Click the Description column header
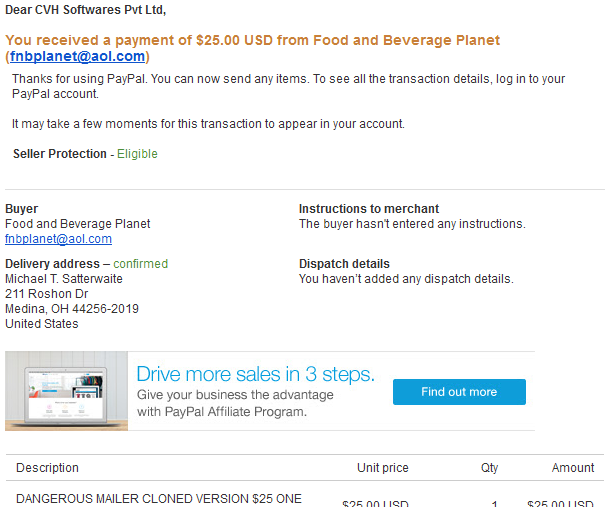The height and width of the screenshot is (507, 610). click(47, 468)
